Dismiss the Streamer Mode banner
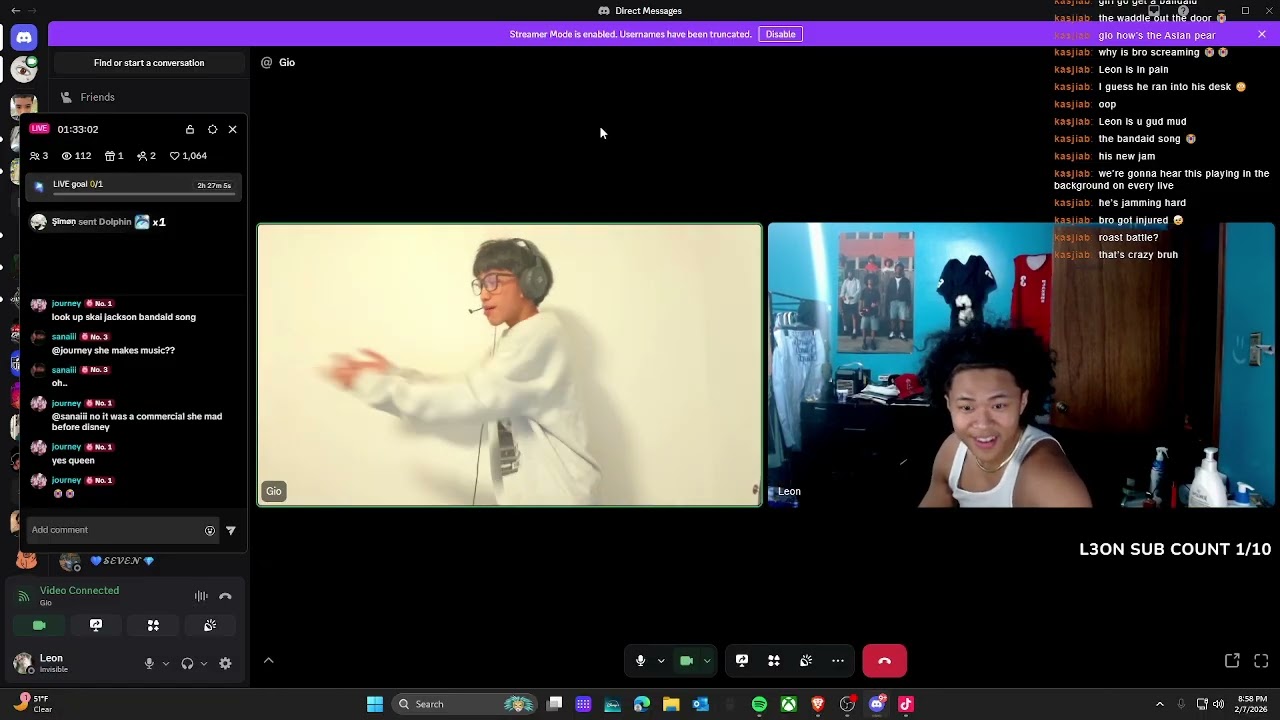The height and width of the screenshot is (720, 1280). click(1262, 34)
